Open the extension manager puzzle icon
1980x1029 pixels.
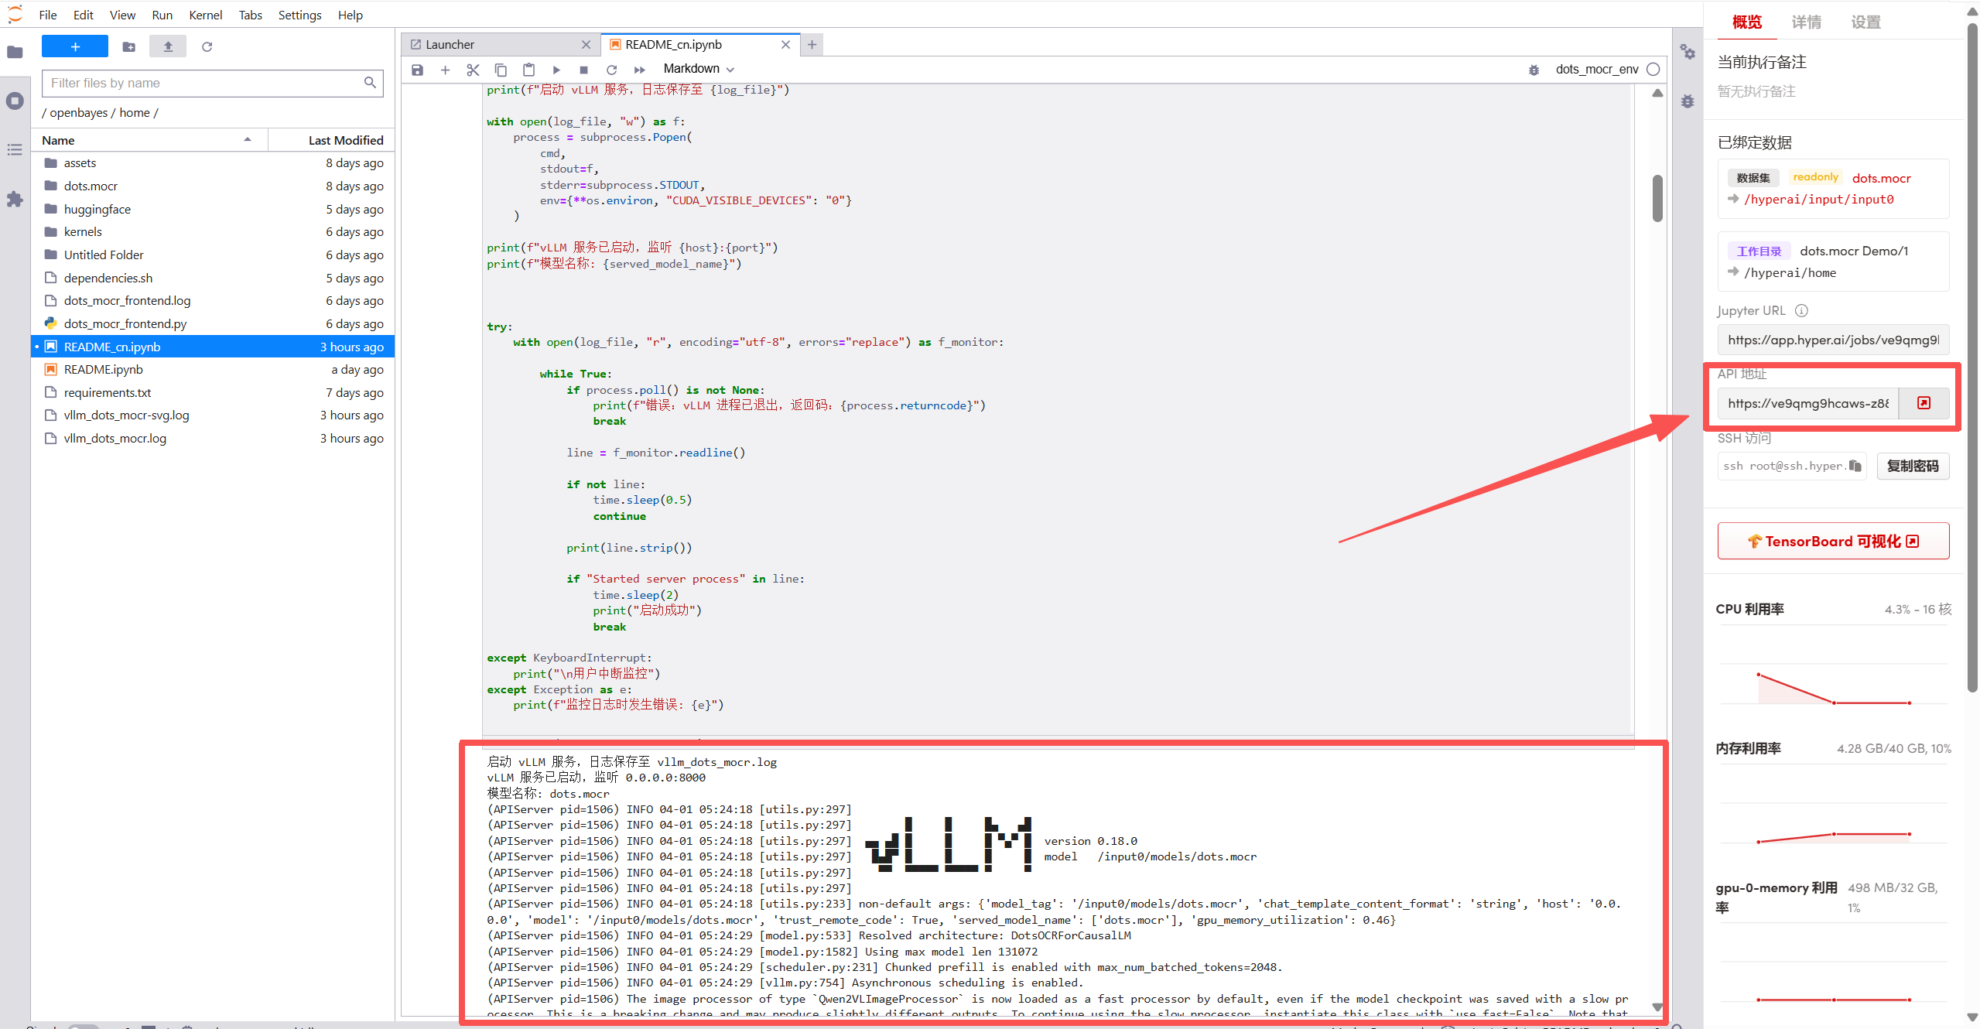15,199
